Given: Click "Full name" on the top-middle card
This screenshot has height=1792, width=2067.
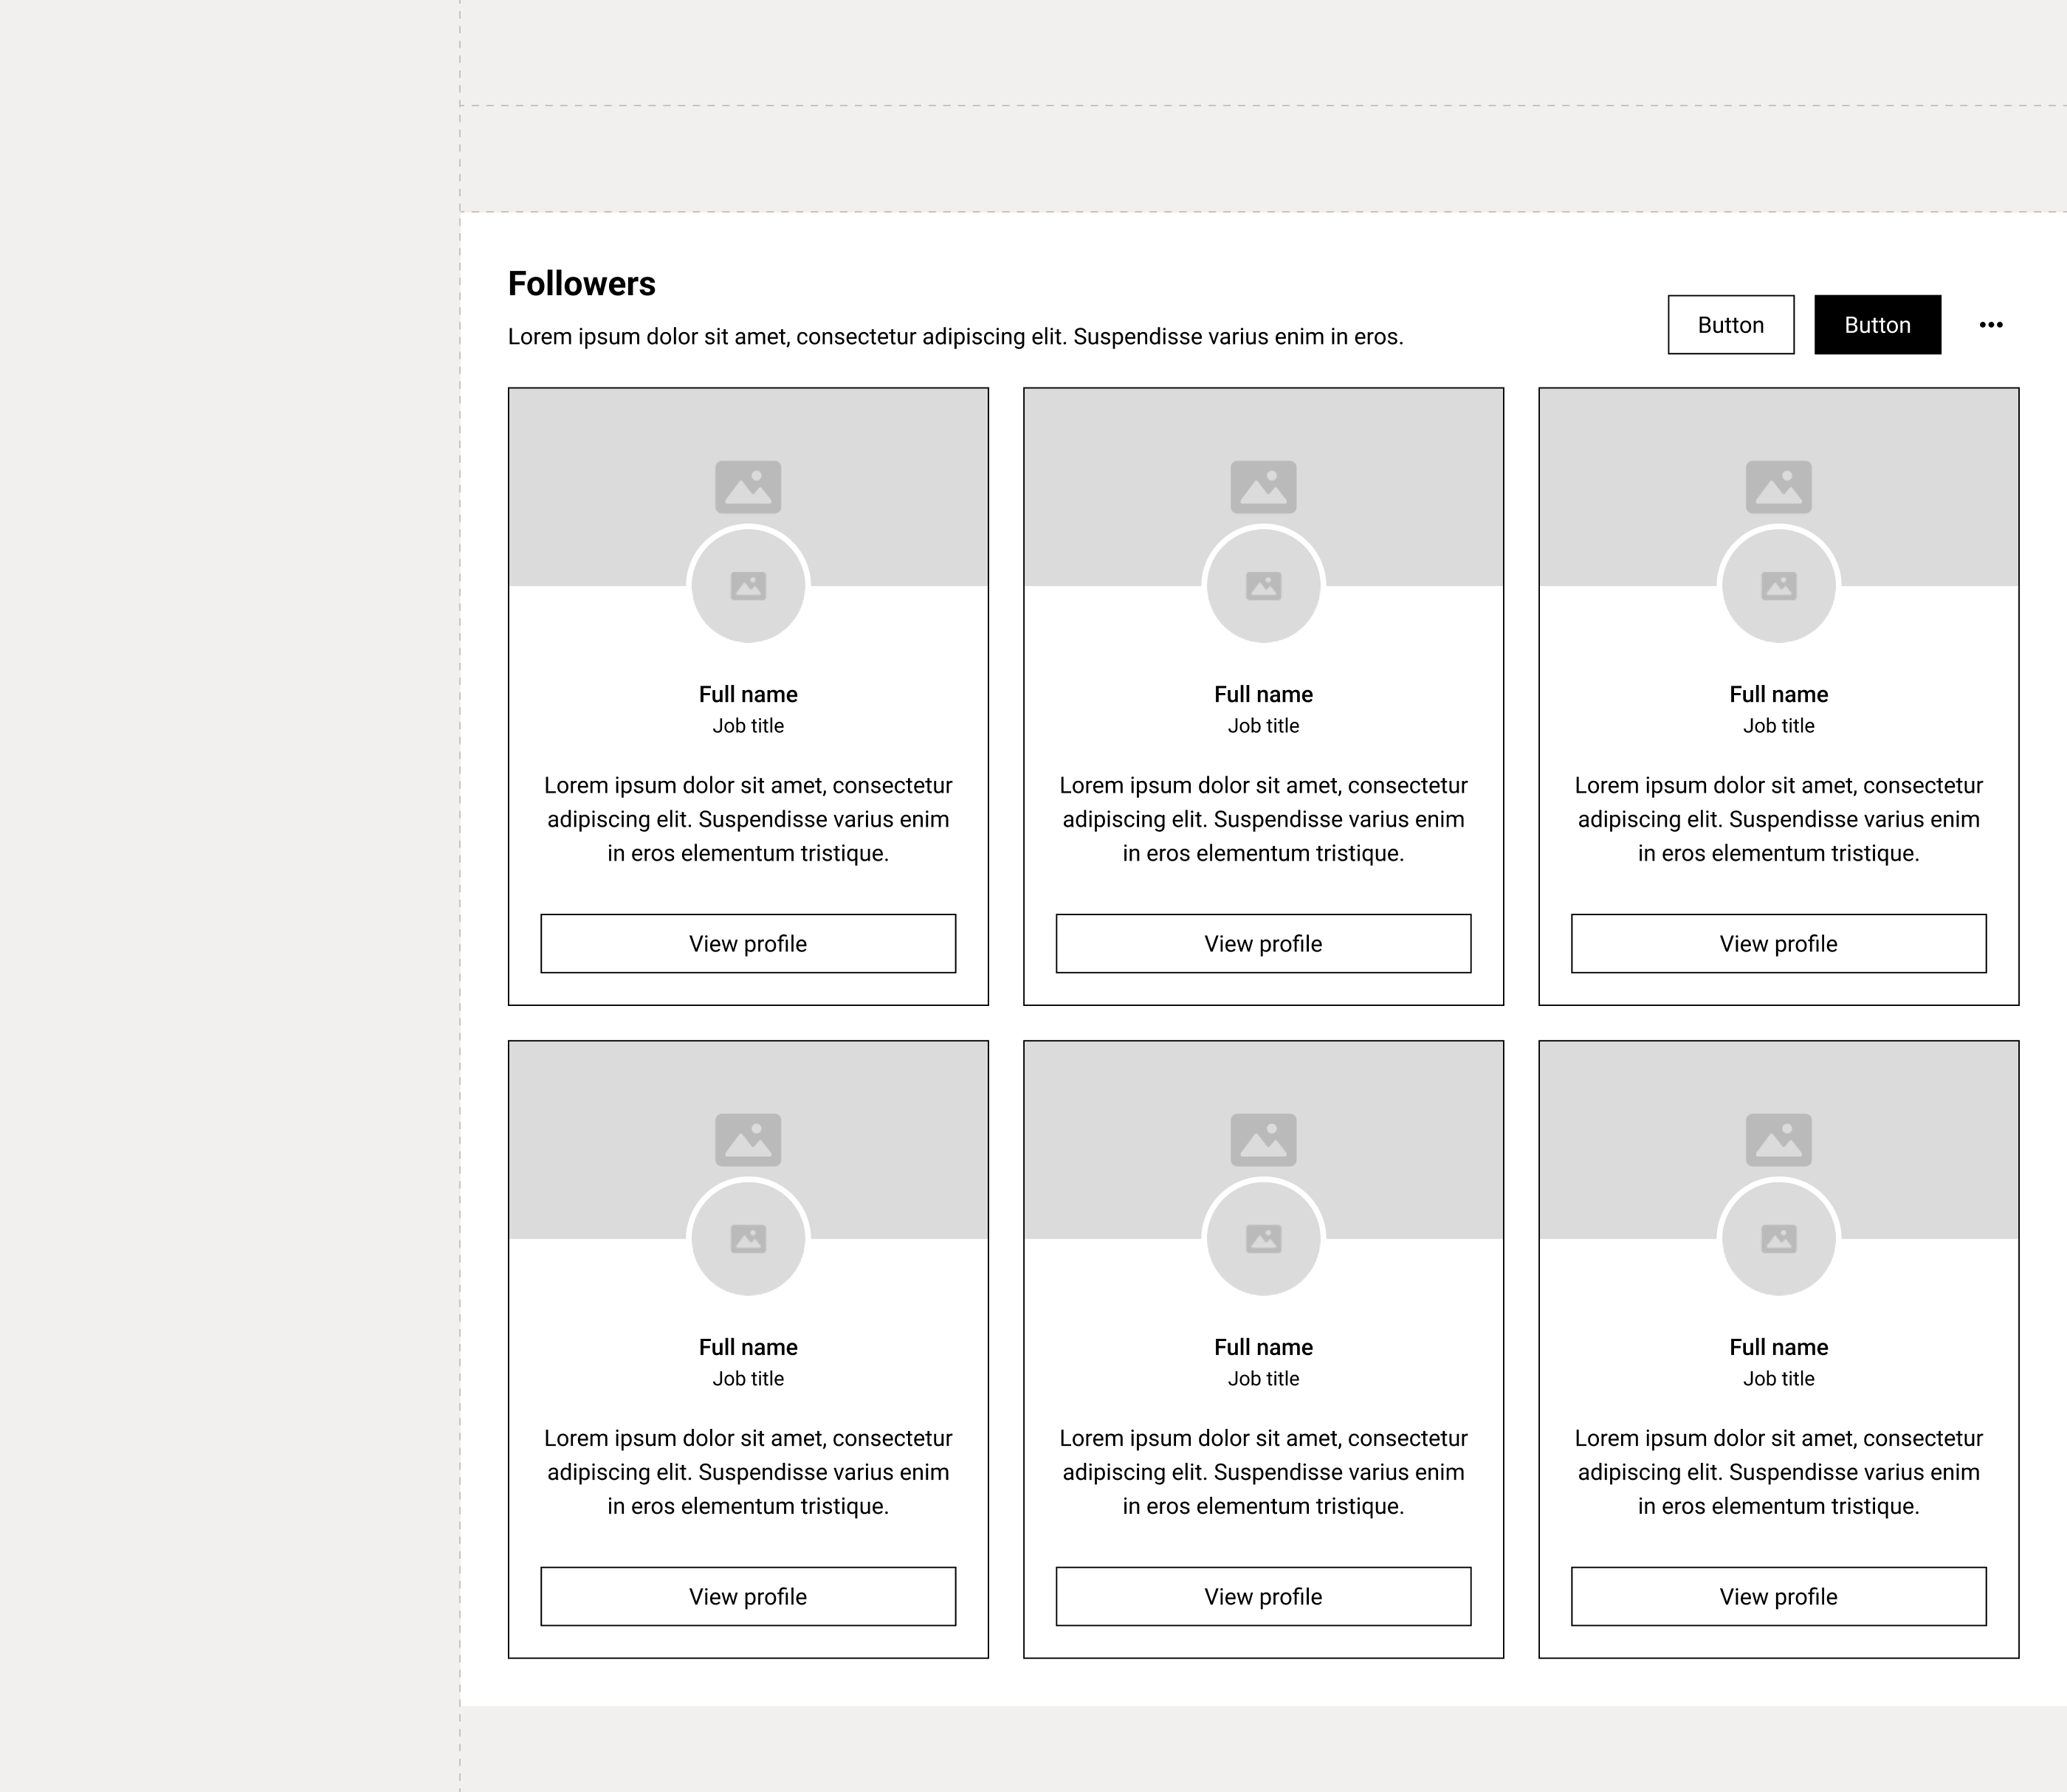Looking at the screenshot, I should (x=1263, y=694).
